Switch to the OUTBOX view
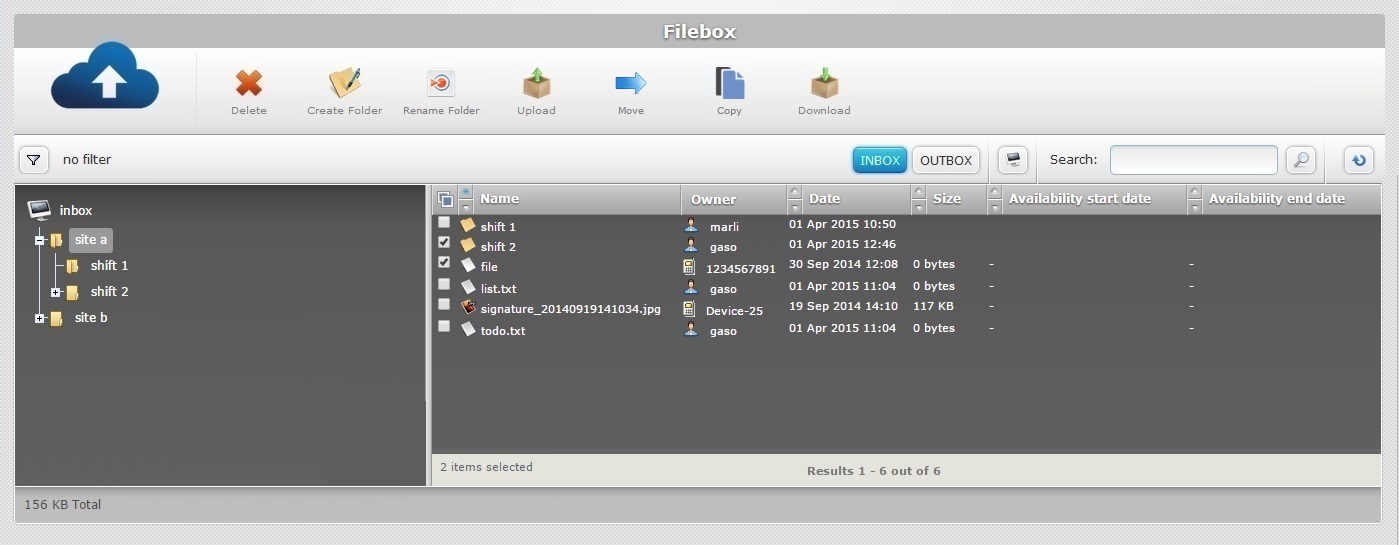 tap(946, 160)
